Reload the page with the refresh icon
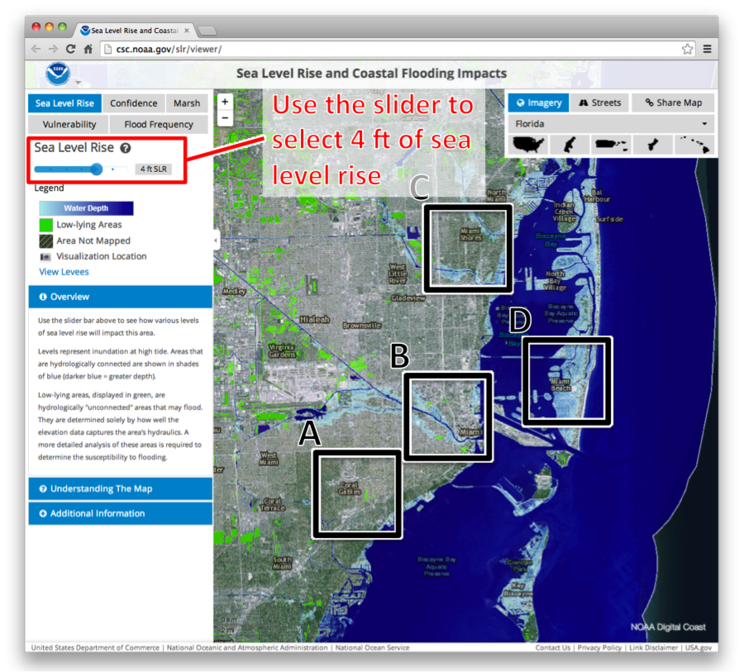 71,49
